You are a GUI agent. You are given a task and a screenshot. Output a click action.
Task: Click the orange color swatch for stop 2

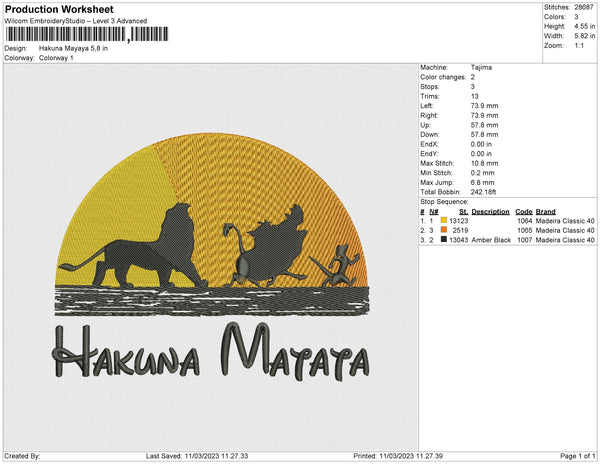(x=444, y=230)
